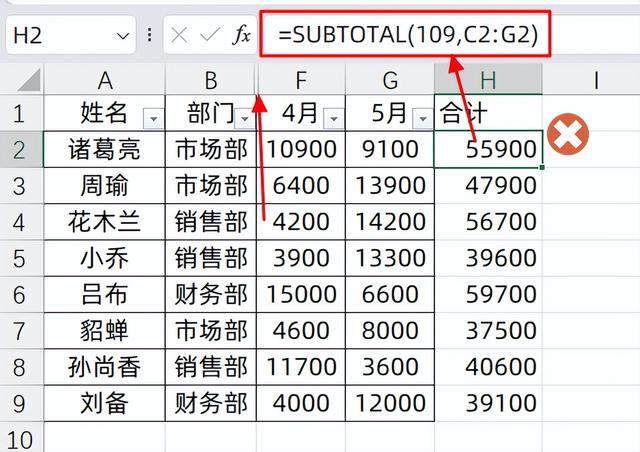Click the cell with value 6400
This screenshot has height=452, width=640.
[301, 186]
